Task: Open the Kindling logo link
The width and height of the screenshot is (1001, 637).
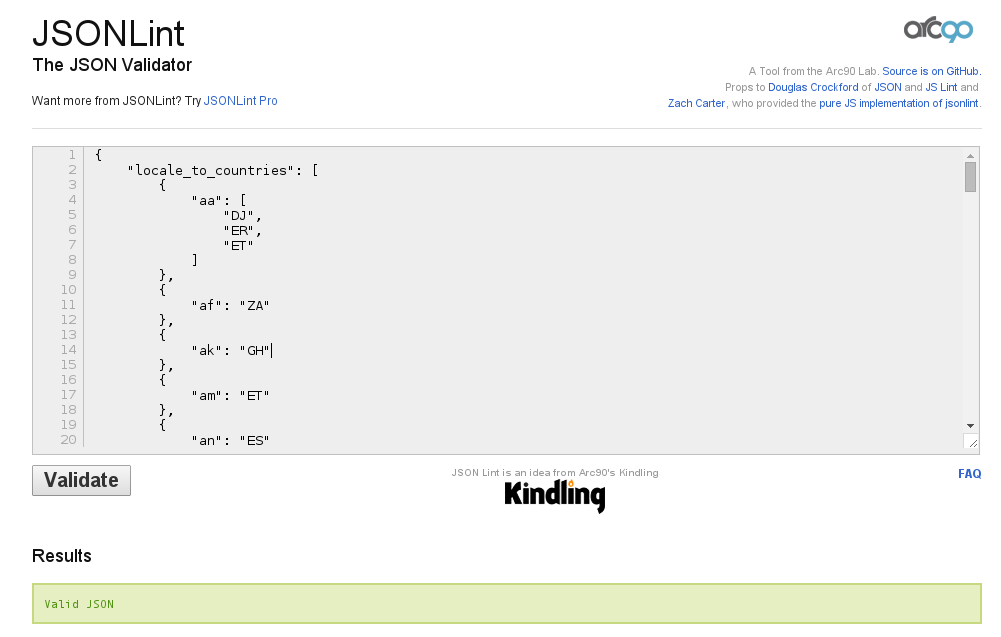Action: point(555,495)
